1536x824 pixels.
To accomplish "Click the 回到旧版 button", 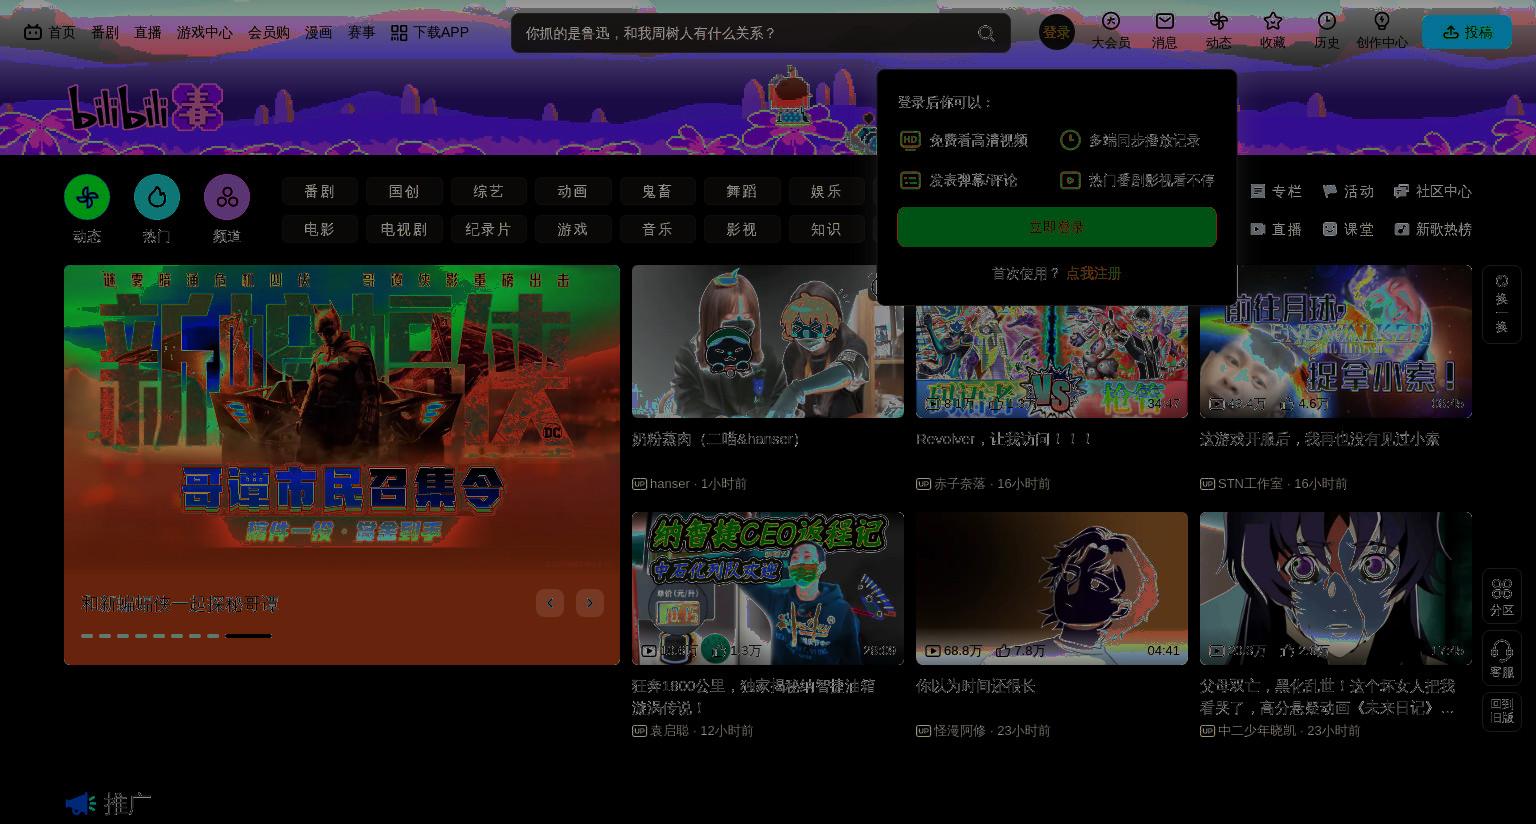I will coord(1502,711).
